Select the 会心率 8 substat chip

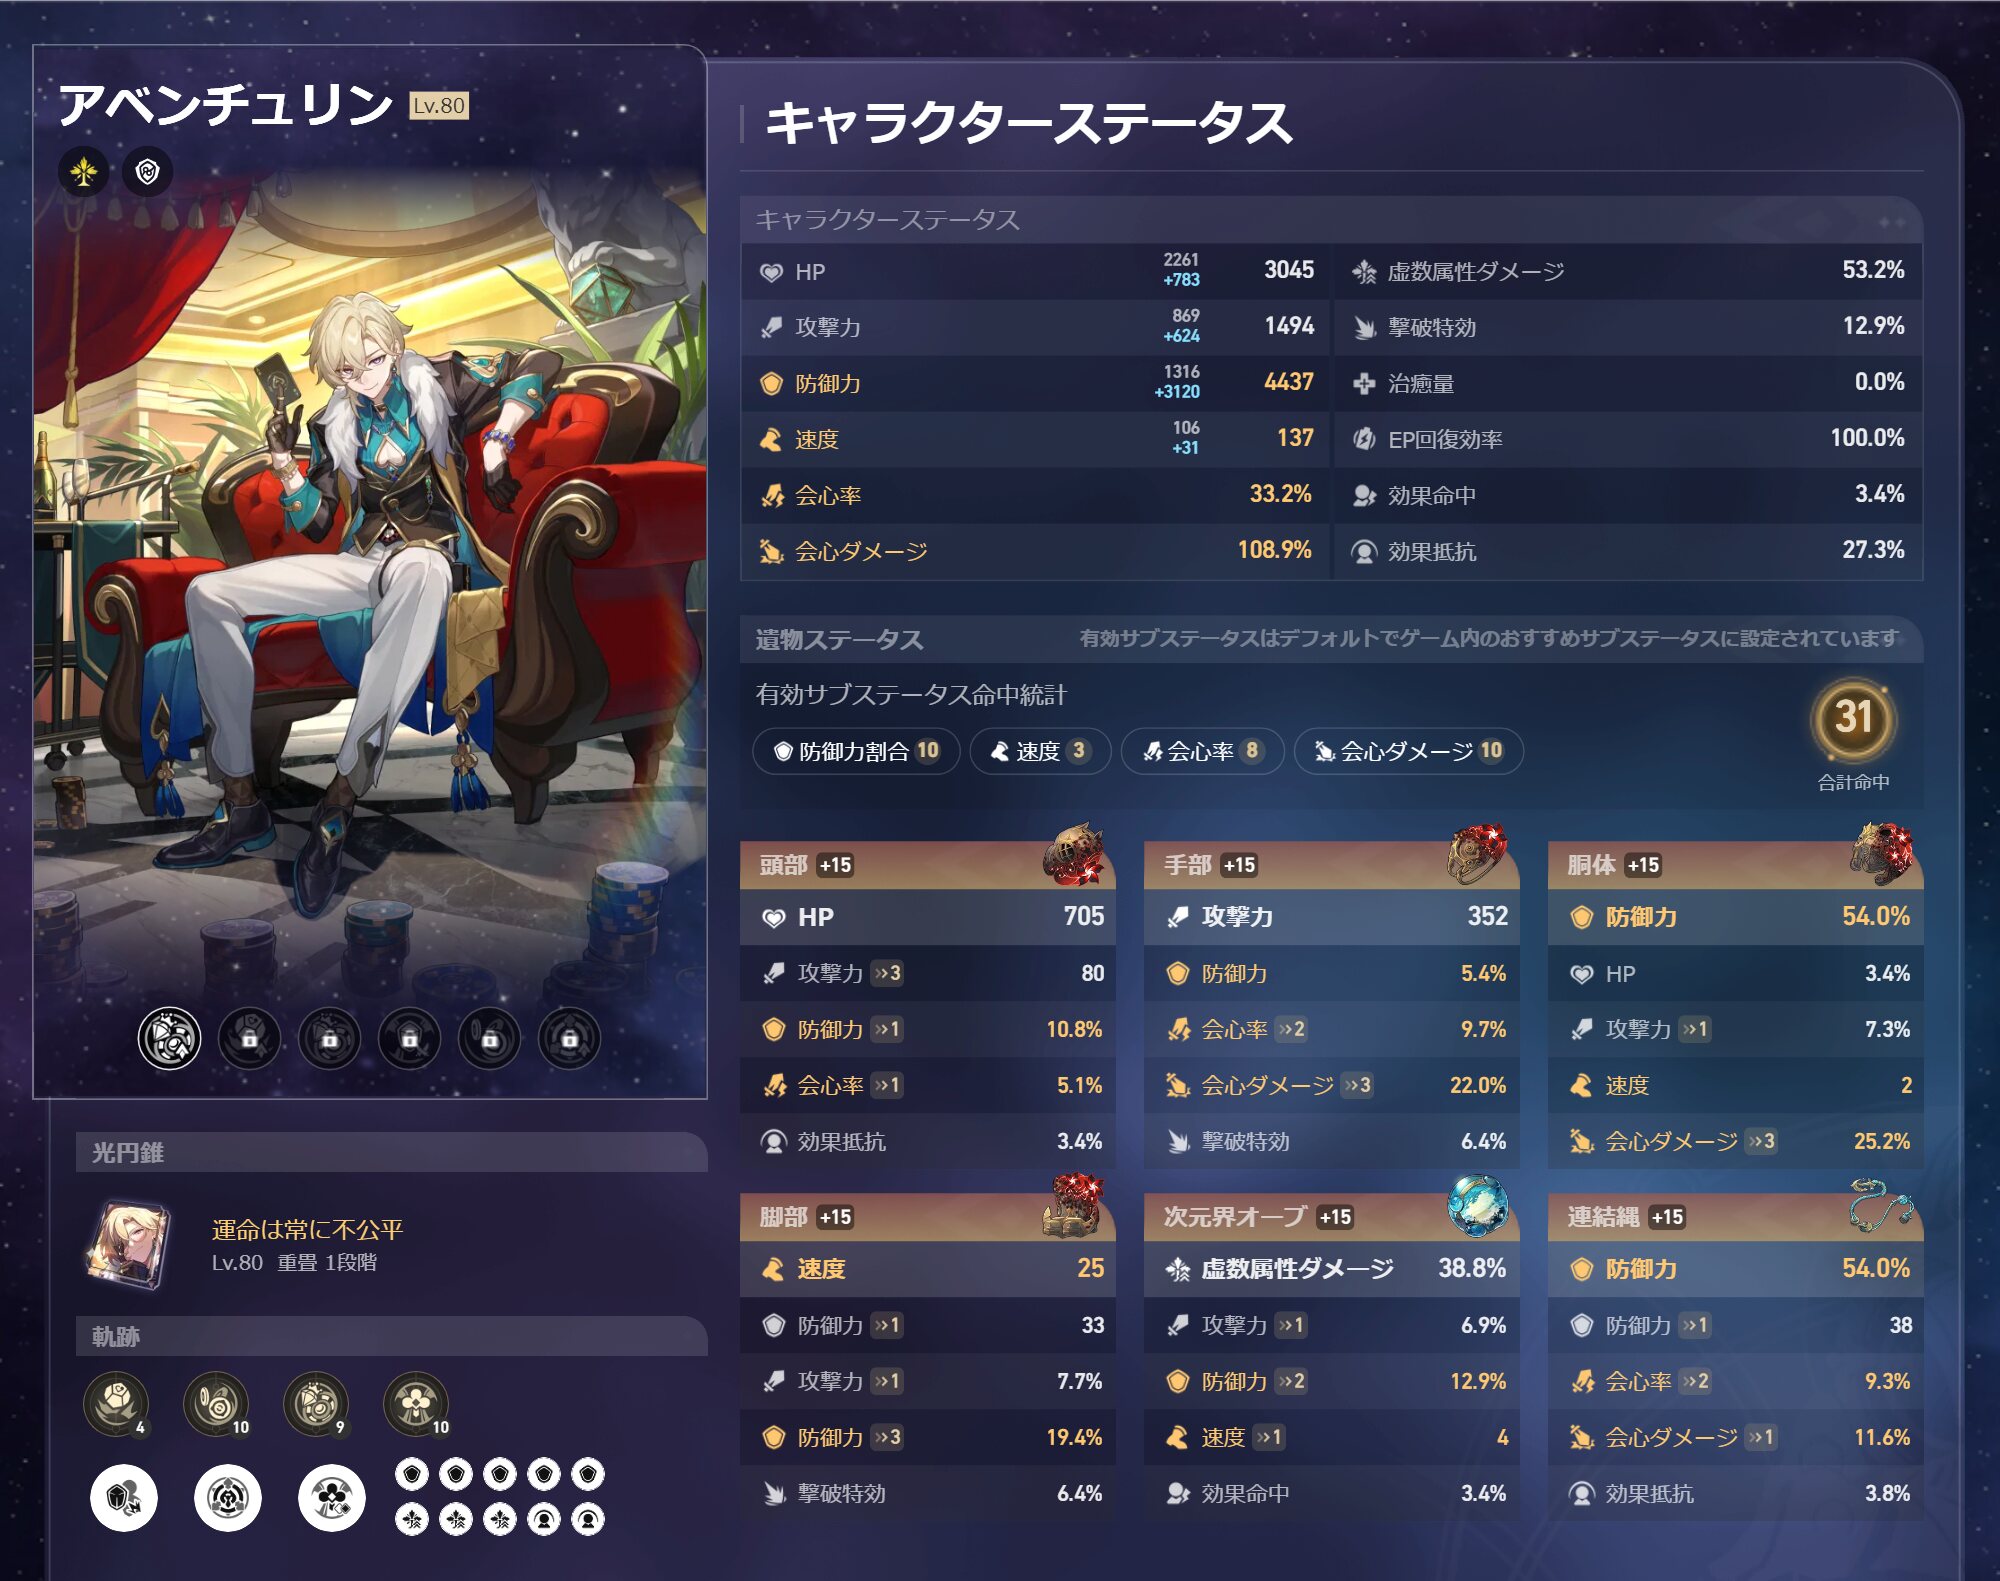(1202, 751)
